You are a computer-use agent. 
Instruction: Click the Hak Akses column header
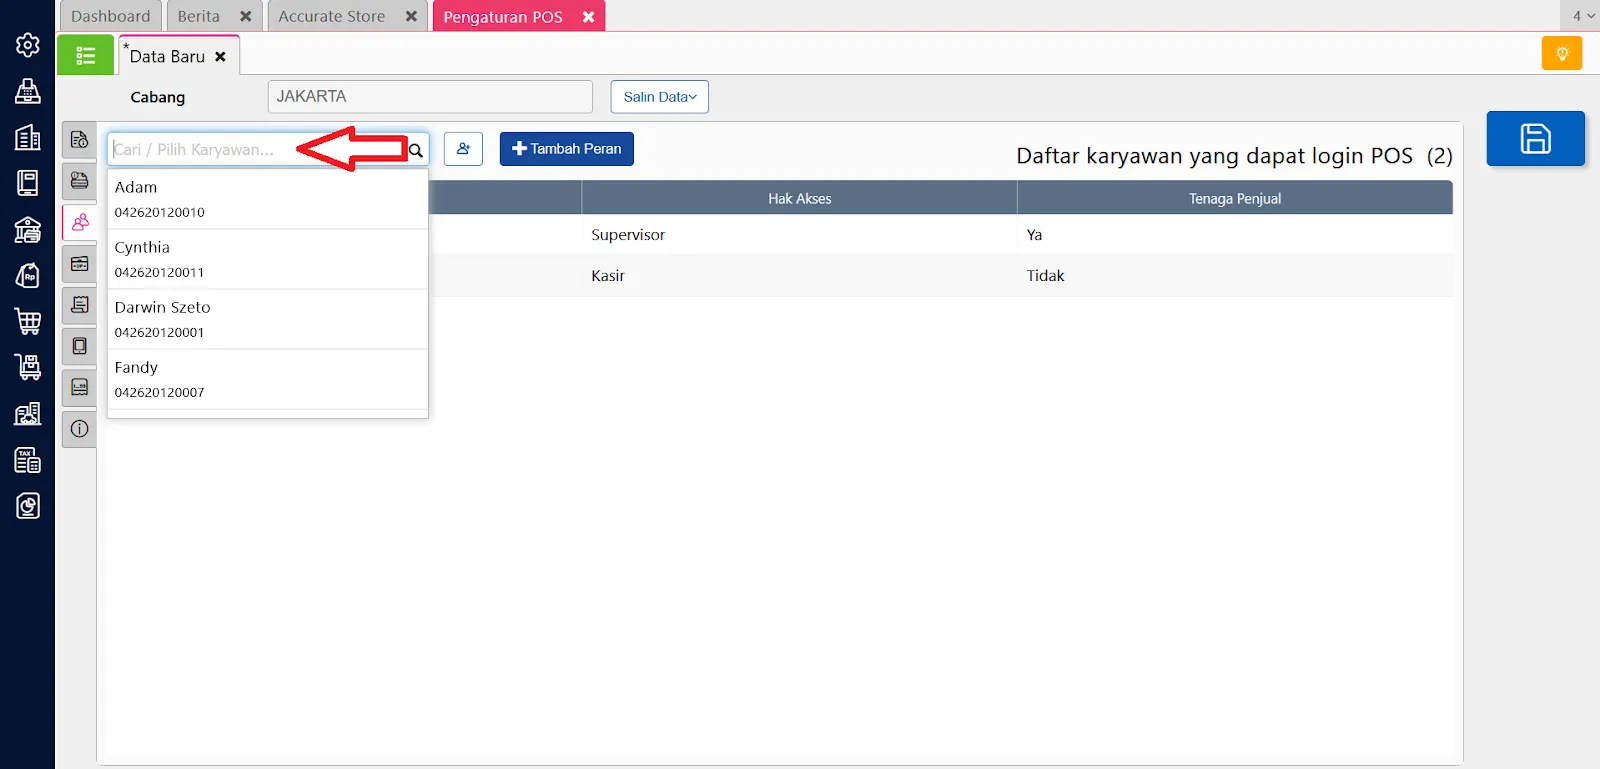point(800,198)
